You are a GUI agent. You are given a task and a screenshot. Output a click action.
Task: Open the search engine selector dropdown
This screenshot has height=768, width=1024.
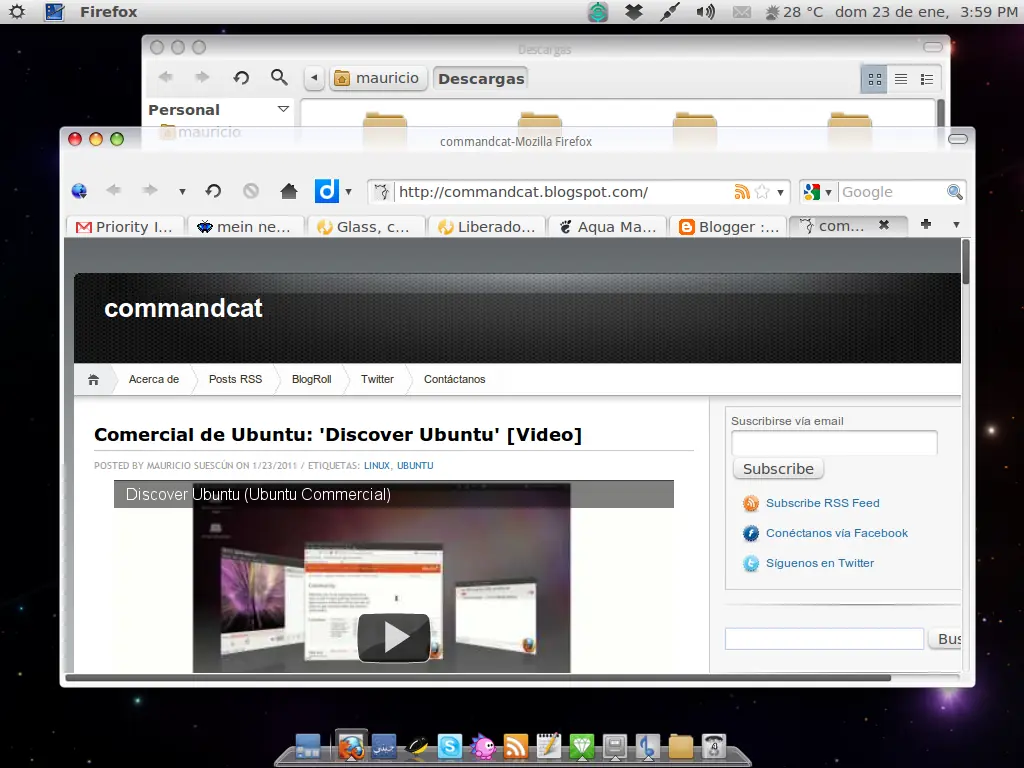pos(828,192)
